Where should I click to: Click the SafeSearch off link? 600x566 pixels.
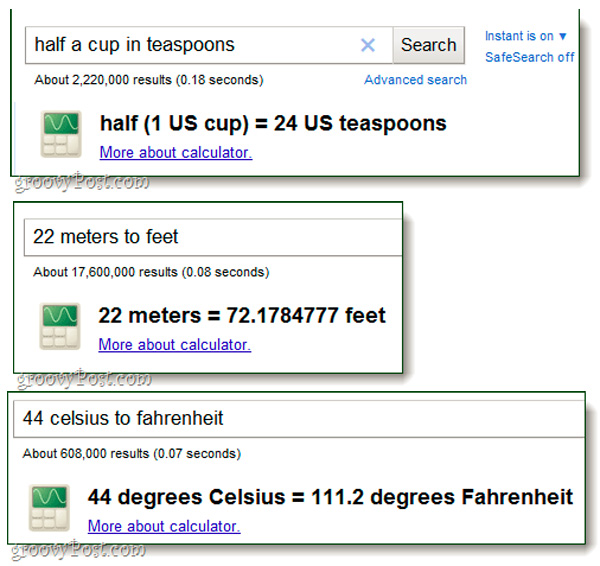tap(529, 57)
